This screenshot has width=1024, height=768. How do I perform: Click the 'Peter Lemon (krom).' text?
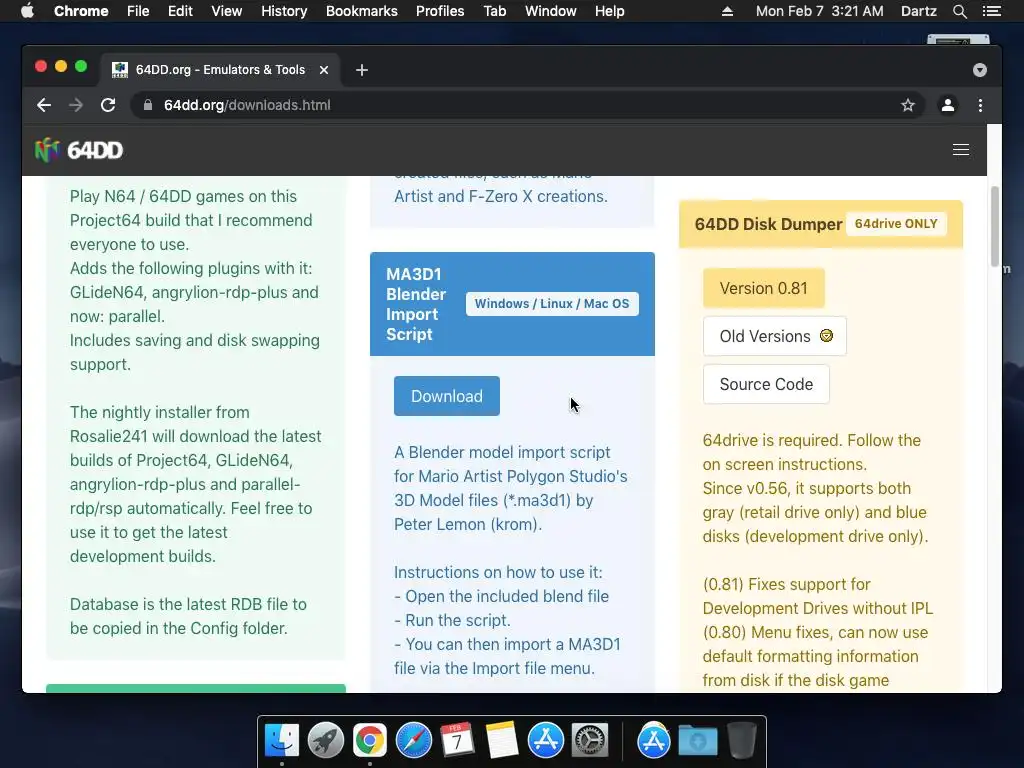pyautogui.click(x=468, y=524)
